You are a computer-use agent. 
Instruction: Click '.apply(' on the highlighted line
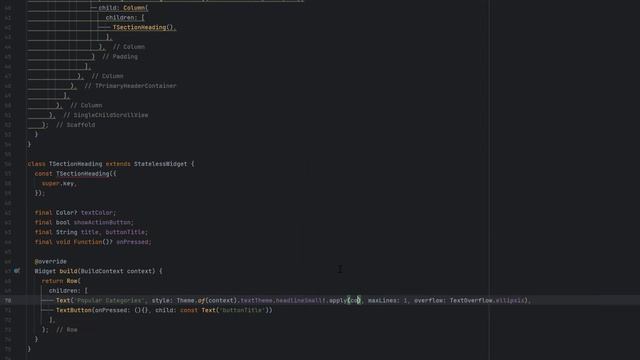pyautogui.click(x=338, y=300)
